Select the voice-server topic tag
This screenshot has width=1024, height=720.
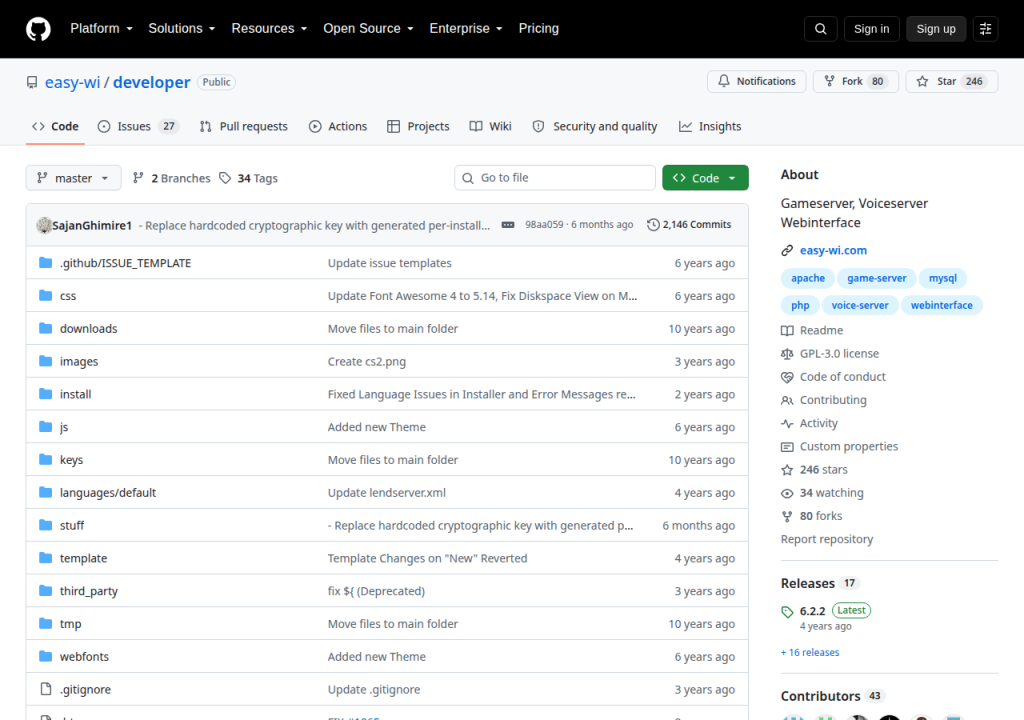[x=859, y=305]
